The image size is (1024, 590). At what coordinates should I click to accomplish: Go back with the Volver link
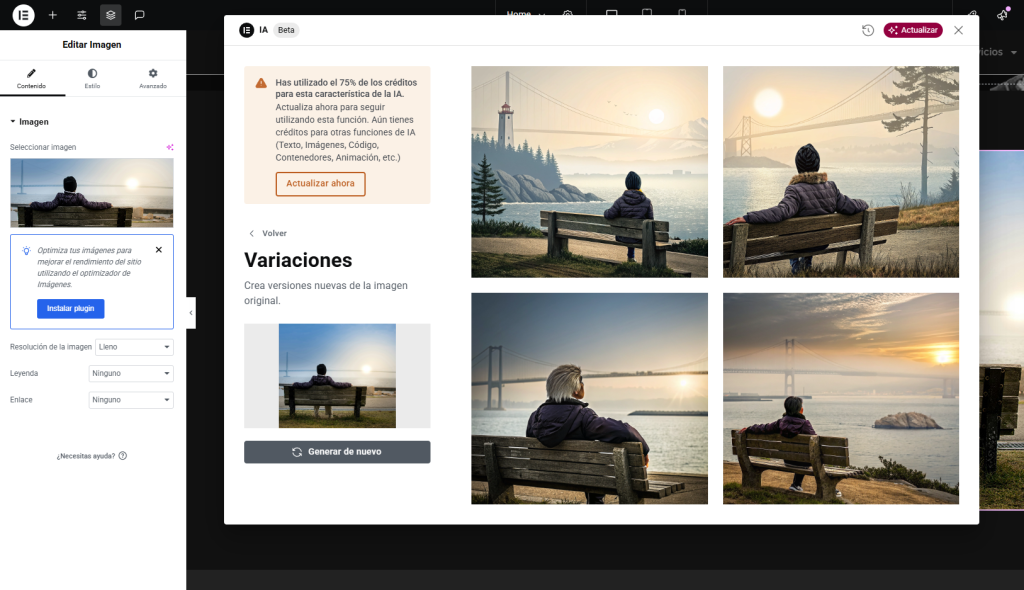point(267,233)
